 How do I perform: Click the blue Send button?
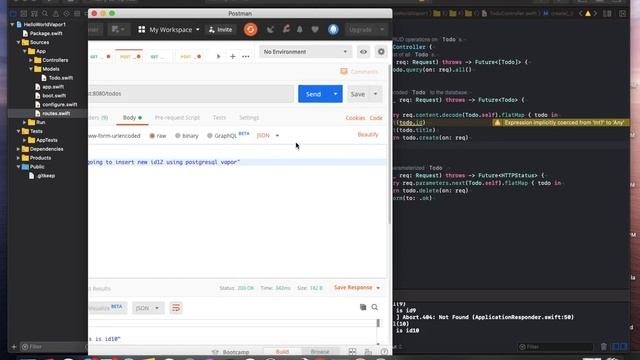(x=313, y=94)
